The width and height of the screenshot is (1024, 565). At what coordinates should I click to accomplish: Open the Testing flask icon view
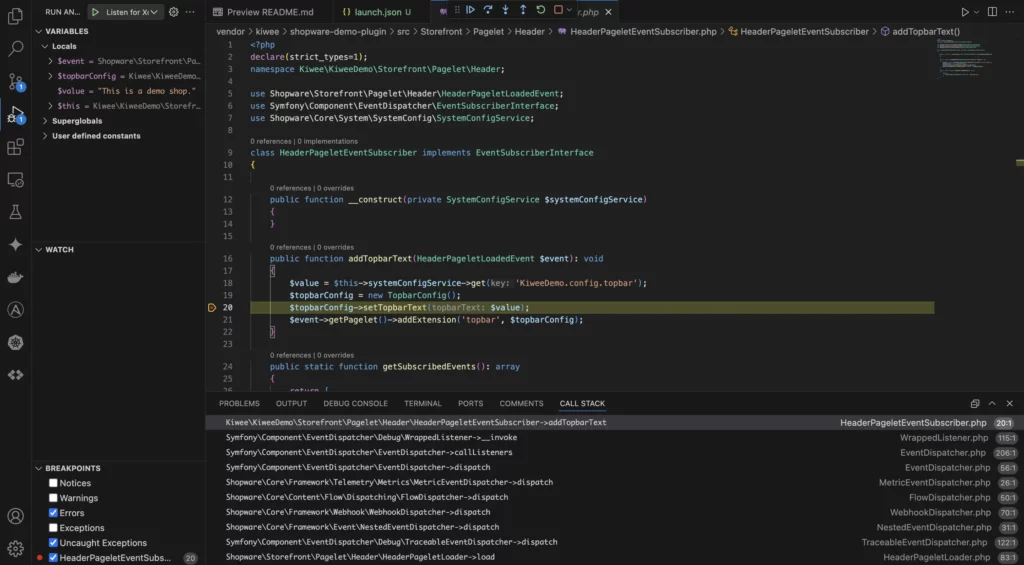point(15,212)
